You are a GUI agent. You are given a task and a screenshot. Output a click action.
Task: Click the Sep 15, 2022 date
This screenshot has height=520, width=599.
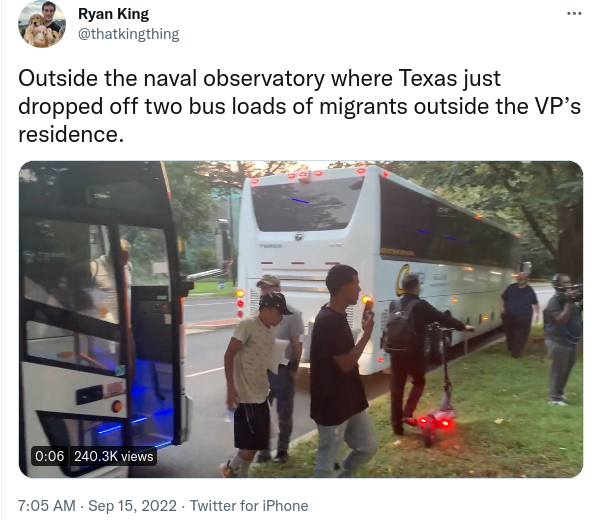click(133, 506)
